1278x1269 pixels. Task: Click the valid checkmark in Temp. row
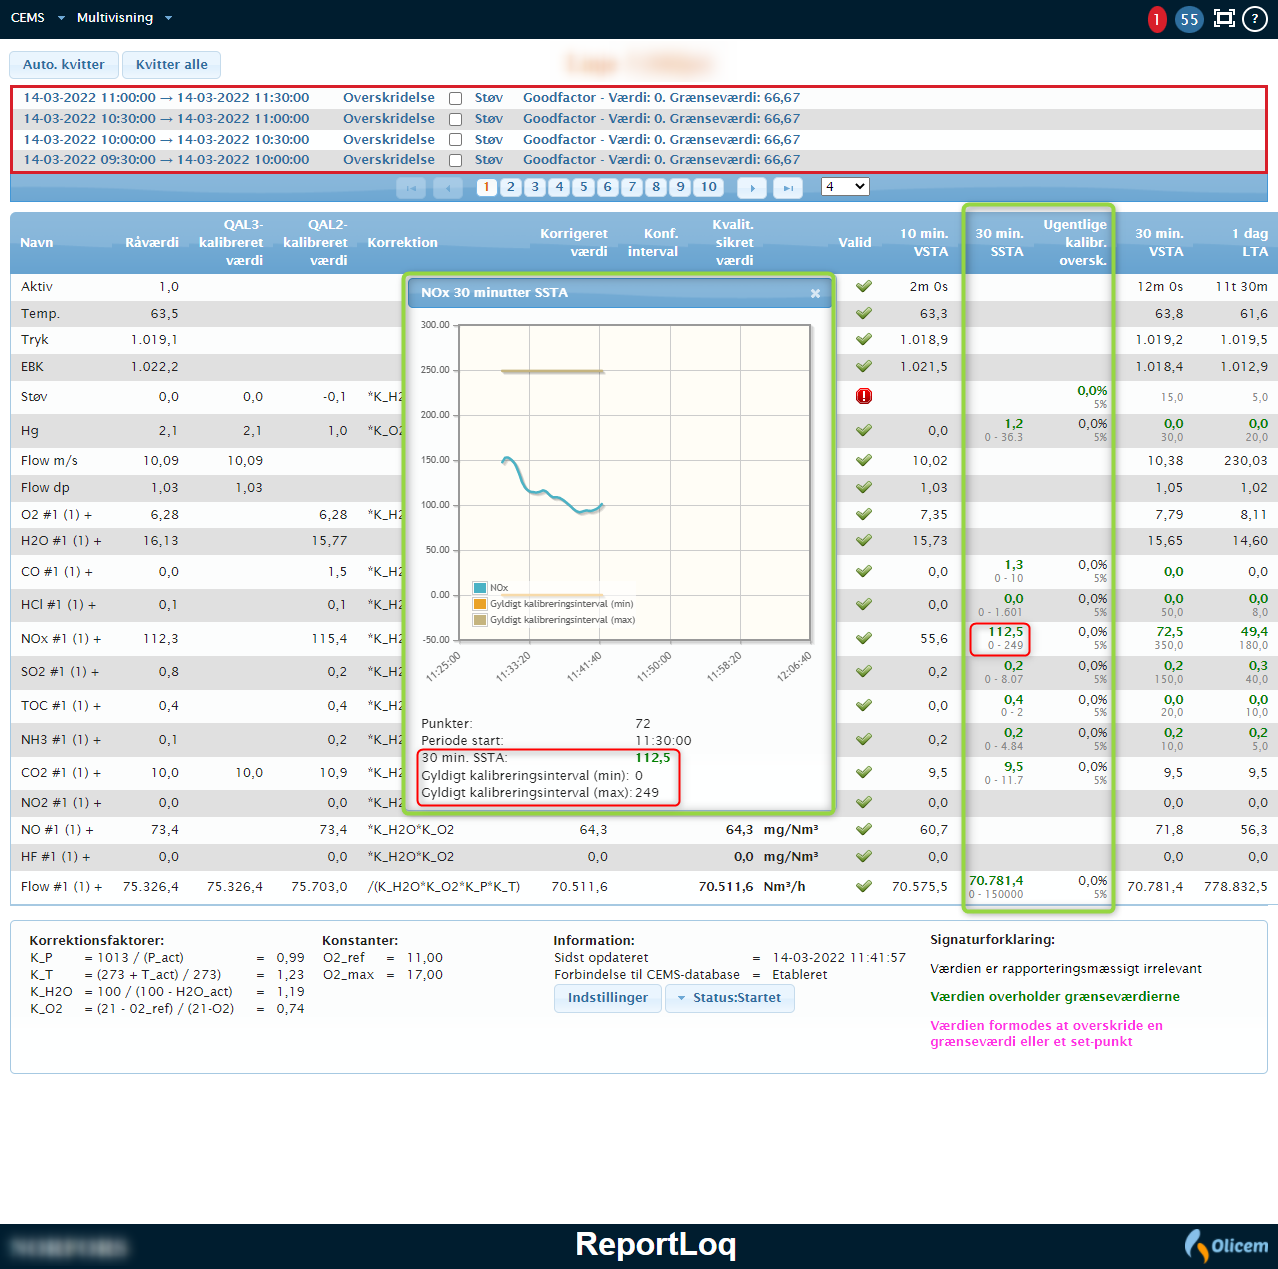point(864,313)
